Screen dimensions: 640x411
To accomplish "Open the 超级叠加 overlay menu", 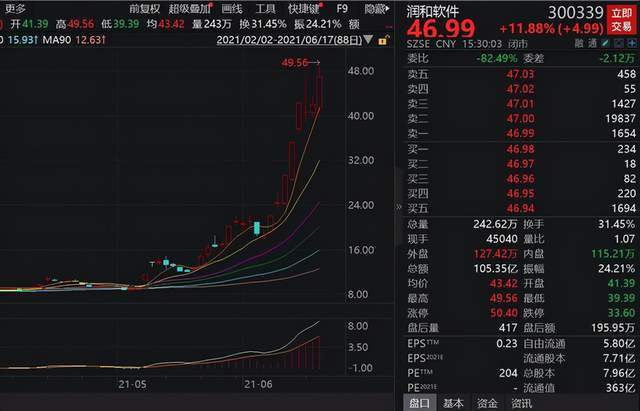I will [190, 9].
